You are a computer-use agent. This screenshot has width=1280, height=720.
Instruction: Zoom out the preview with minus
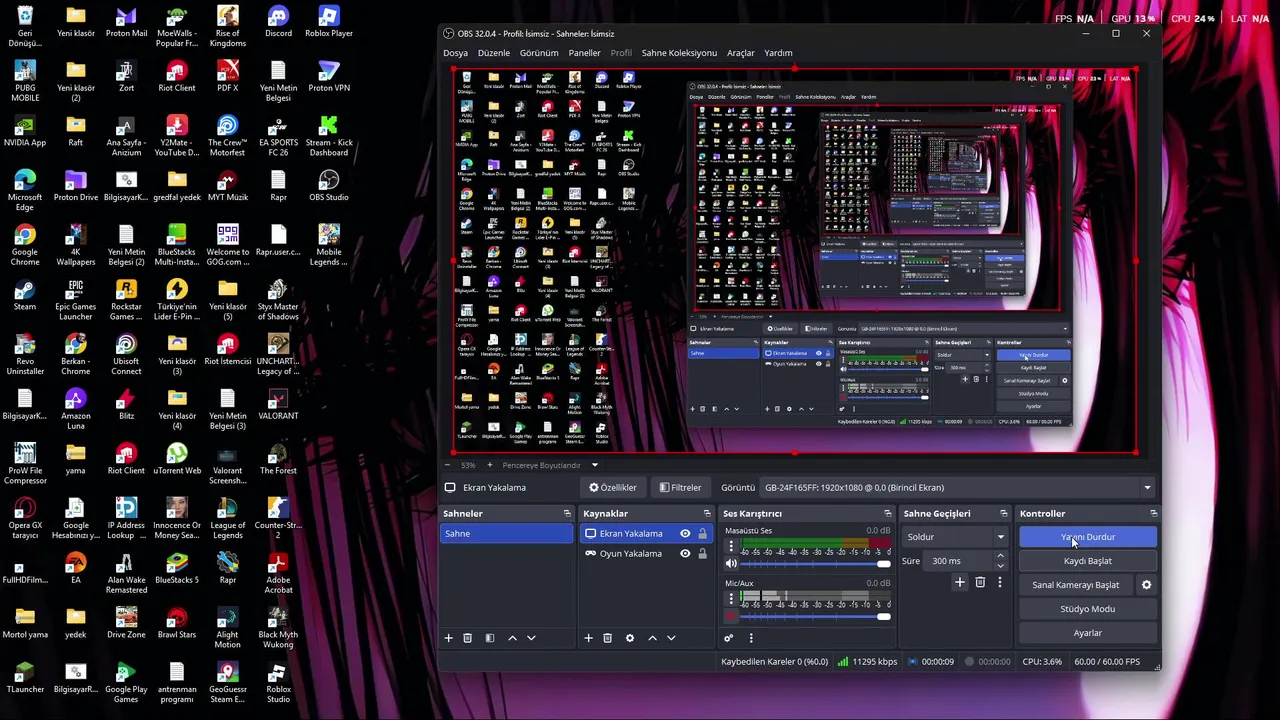point(448,465)
